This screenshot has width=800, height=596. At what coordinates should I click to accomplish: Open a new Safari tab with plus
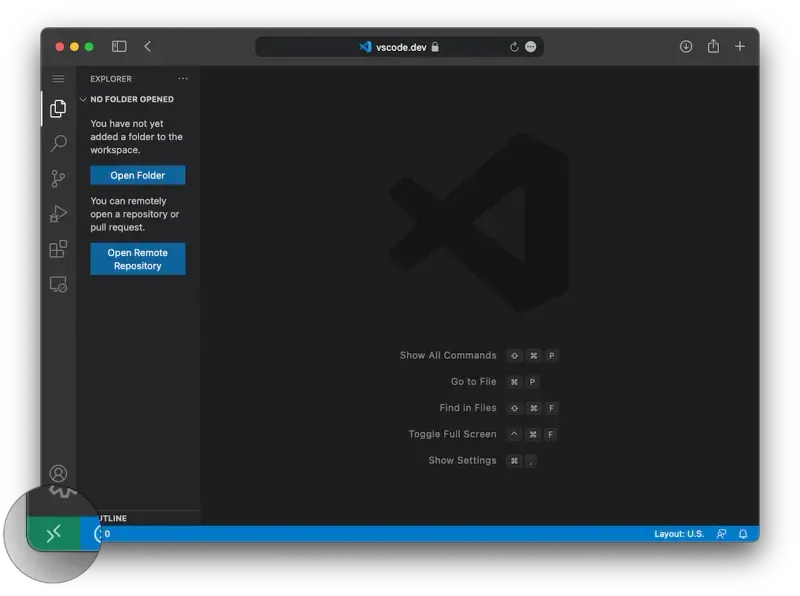point(740,46)
